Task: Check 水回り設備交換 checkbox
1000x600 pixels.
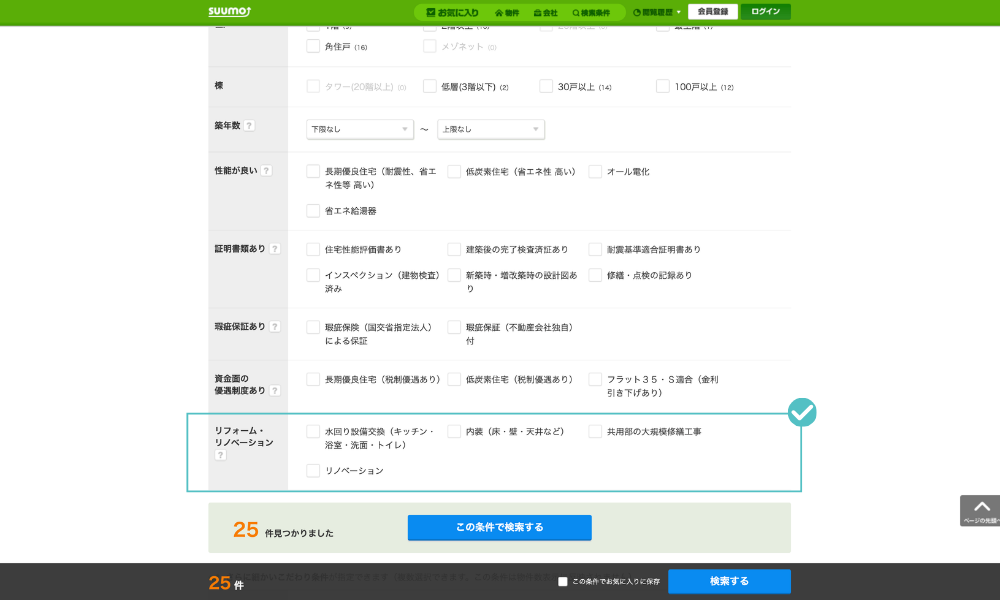Action: pos(313,432)
